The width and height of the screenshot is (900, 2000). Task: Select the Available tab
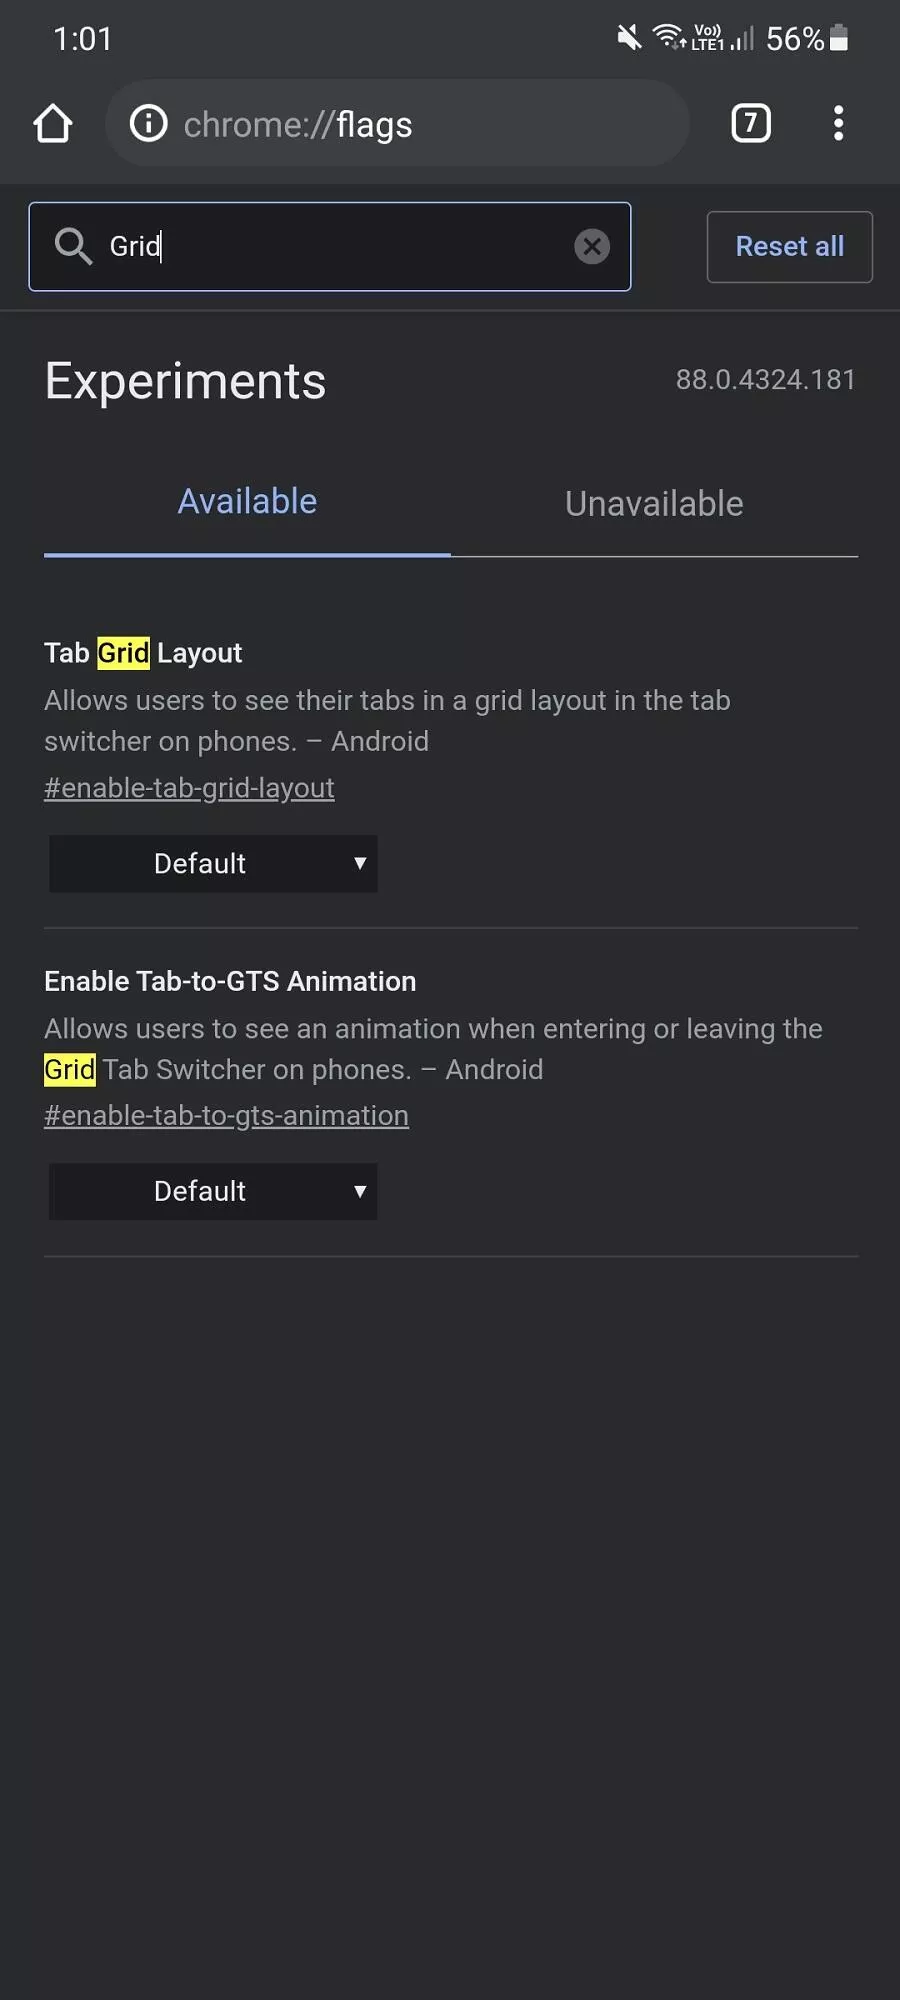tap(247, 502)
